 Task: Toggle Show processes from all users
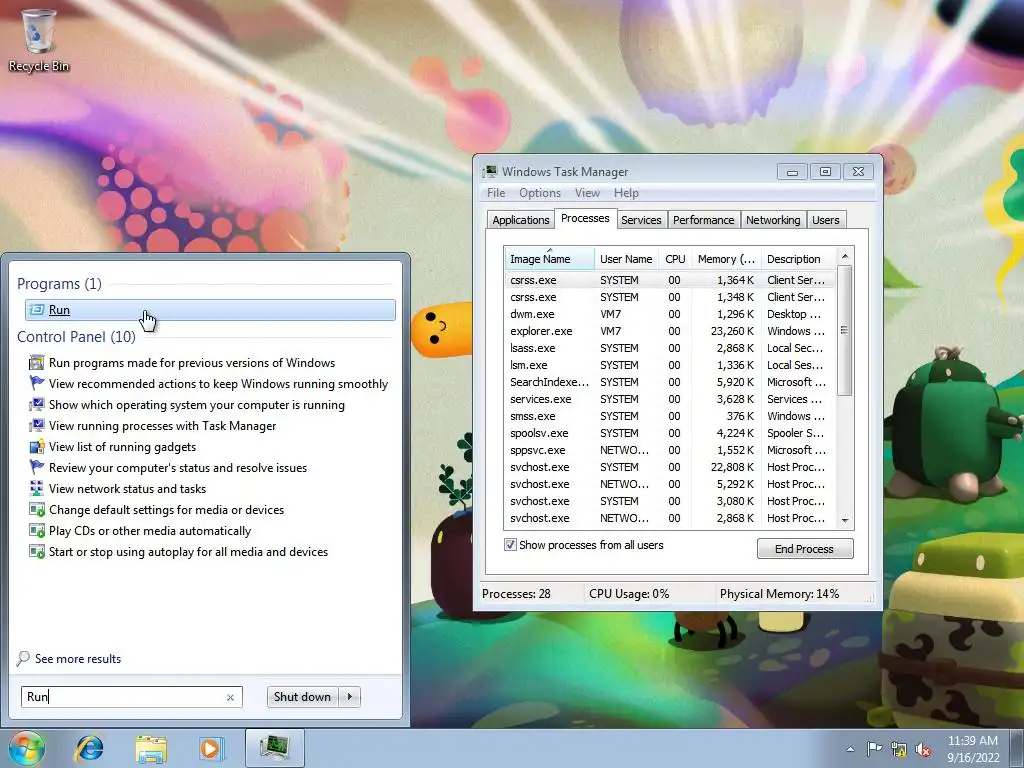[x=510, y=545]
